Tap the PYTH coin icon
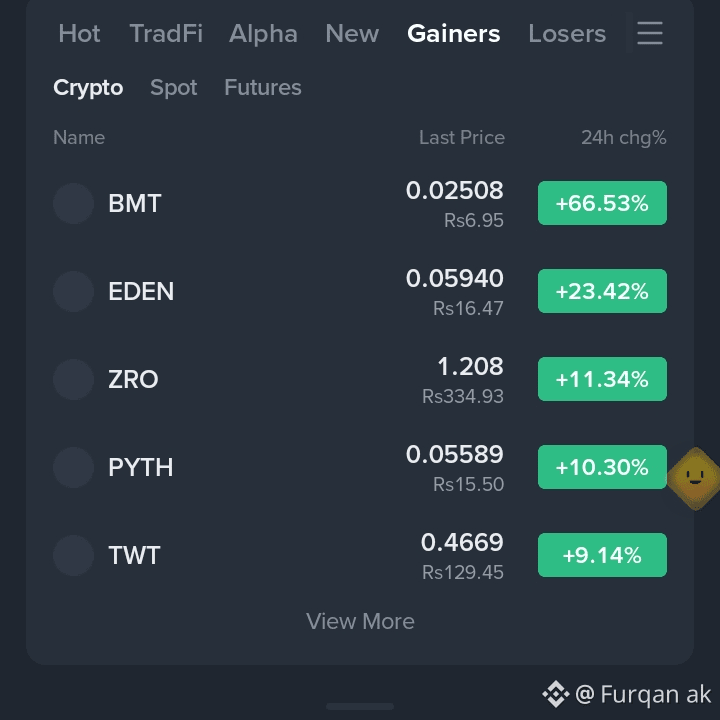Viewport: 720px width, 720px height. pos(73,467)
